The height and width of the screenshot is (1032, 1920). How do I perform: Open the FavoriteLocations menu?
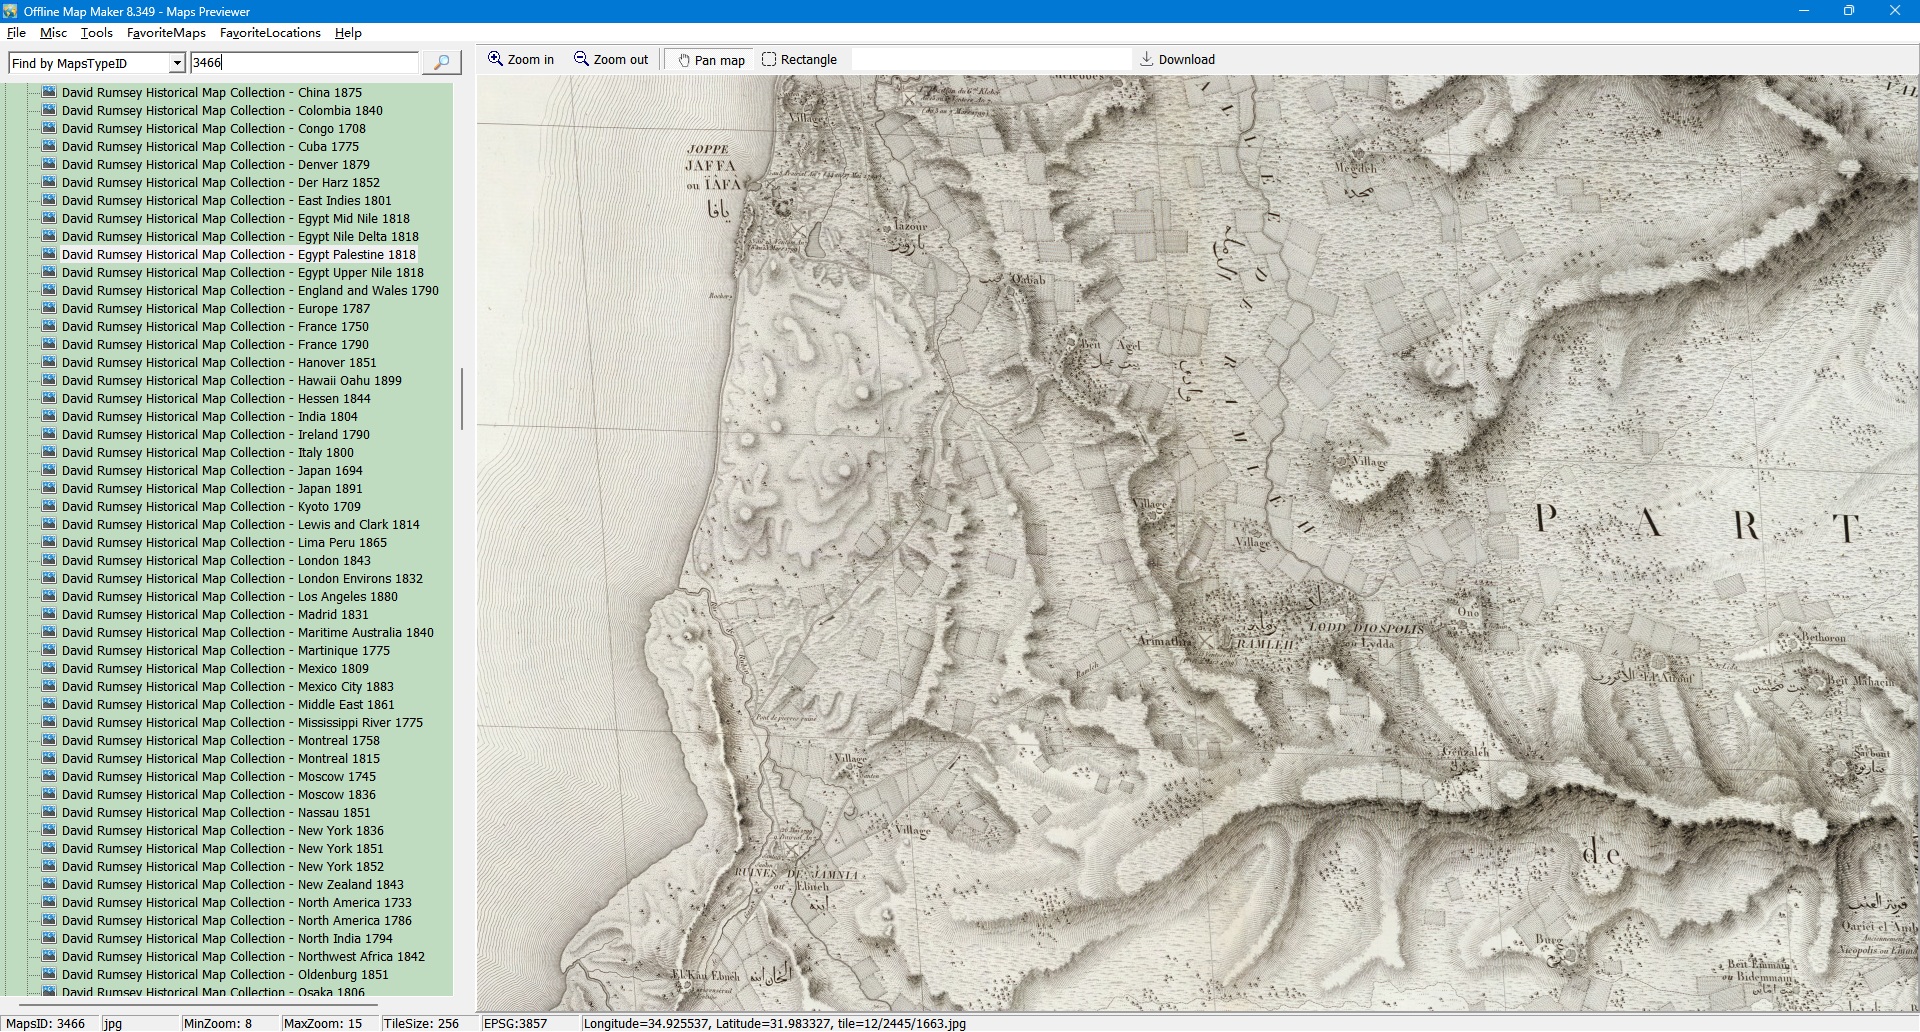coord(270,33)
